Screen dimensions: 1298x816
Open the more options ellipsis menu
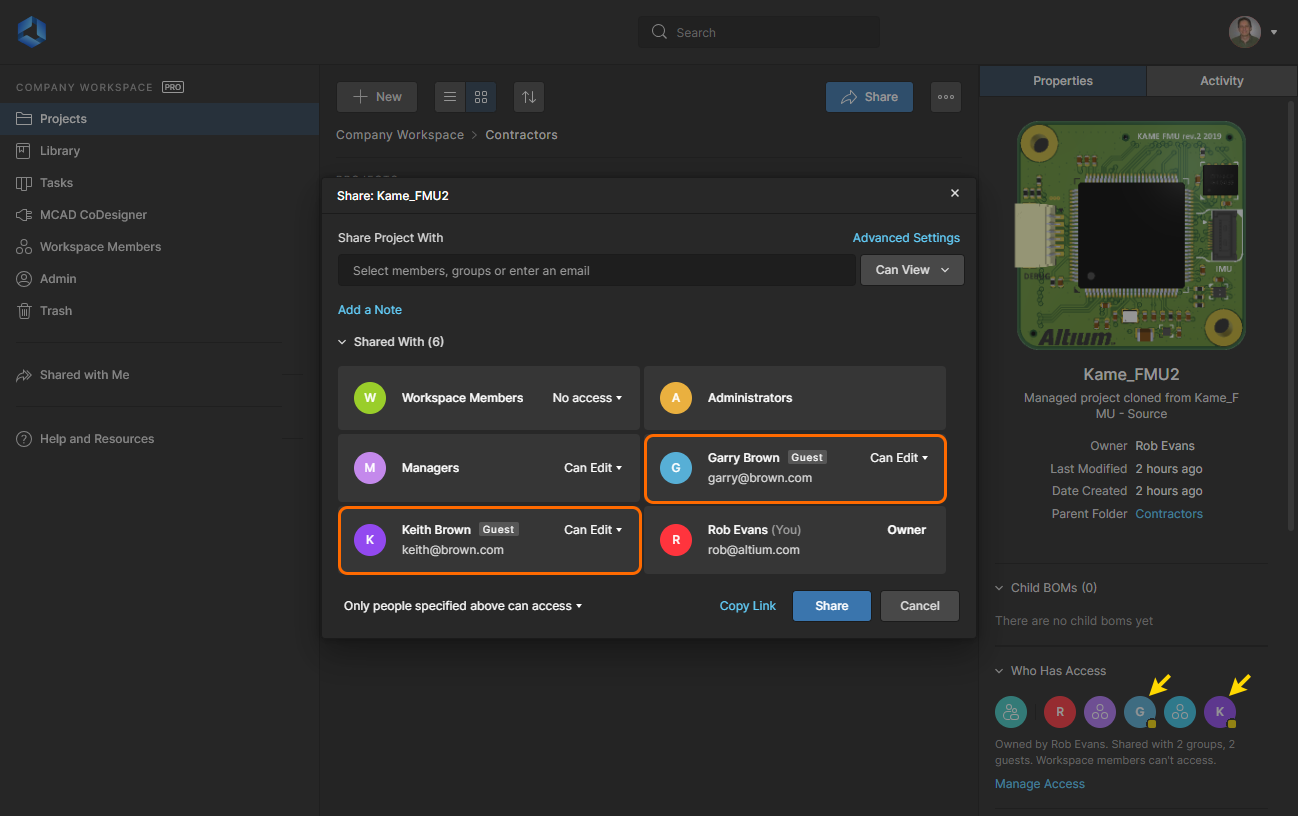946,97
